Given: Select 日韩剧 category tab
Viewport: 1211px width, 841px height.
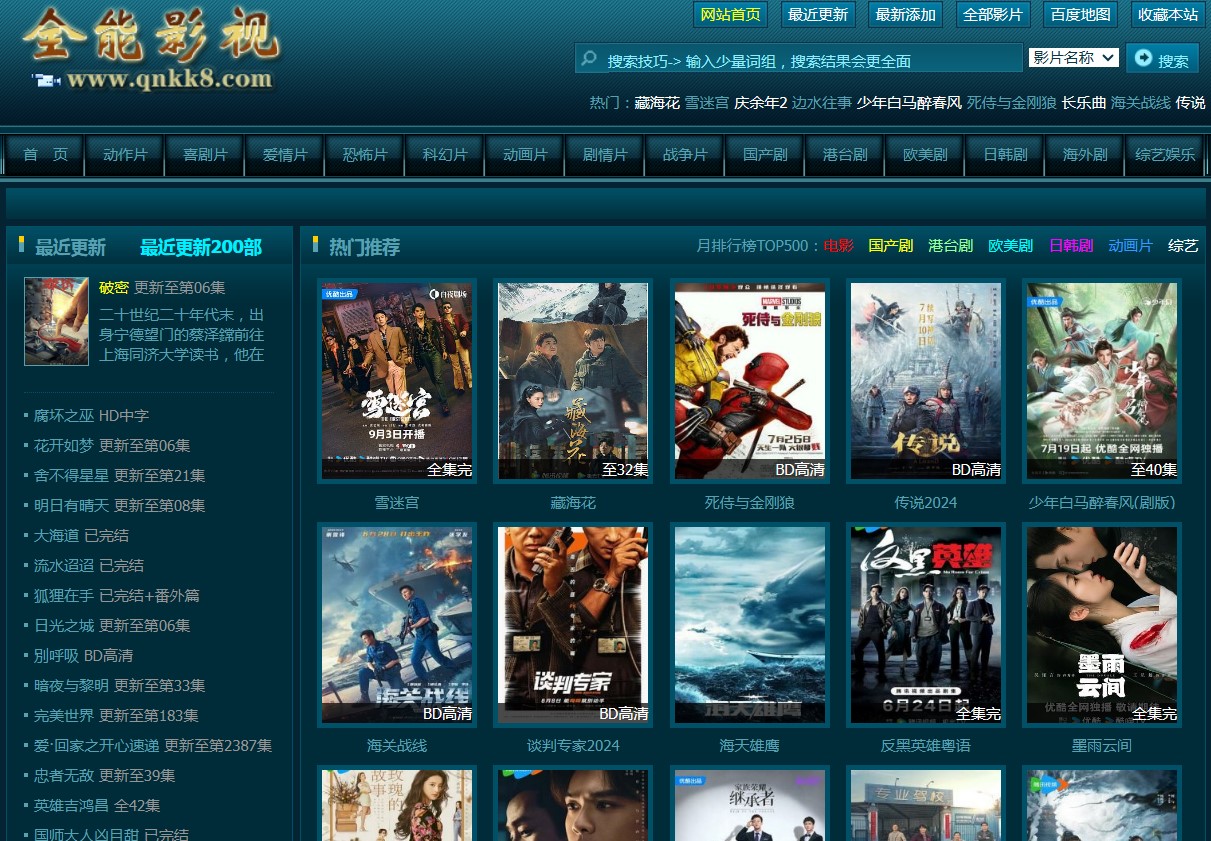Looking at the screenshot, I should (1005, 155).
